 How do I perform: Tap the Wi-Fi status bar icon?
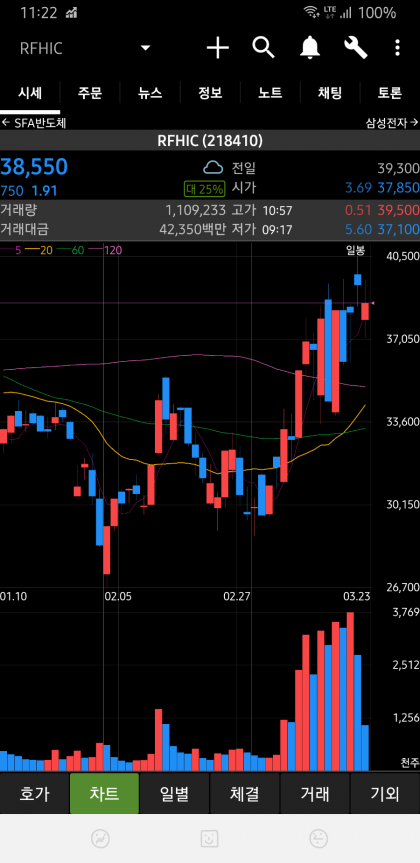click(312, 12)
